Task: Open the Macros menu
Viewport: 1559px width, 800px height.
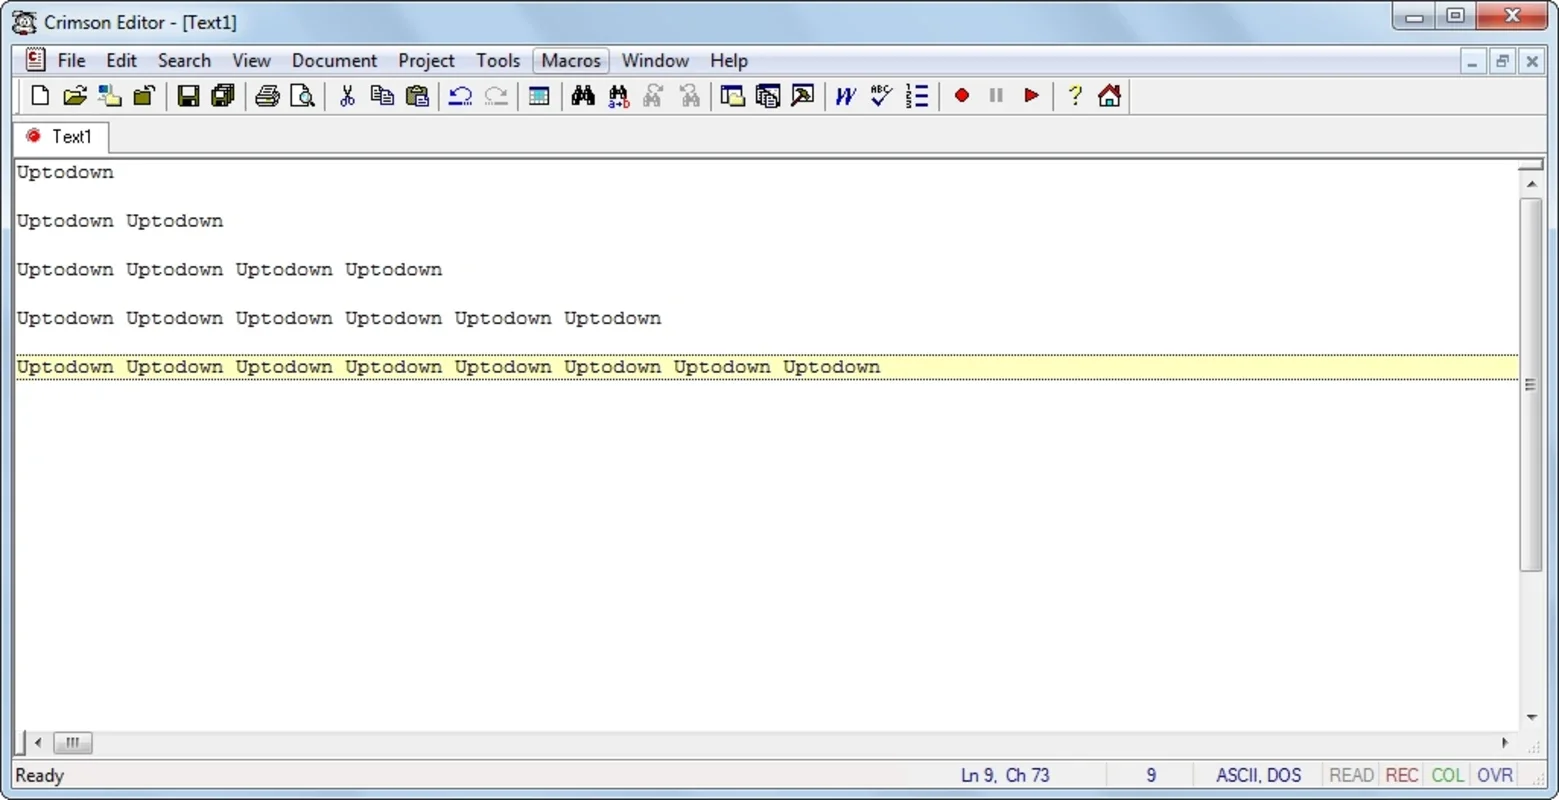Action: [x=571, y=61]
